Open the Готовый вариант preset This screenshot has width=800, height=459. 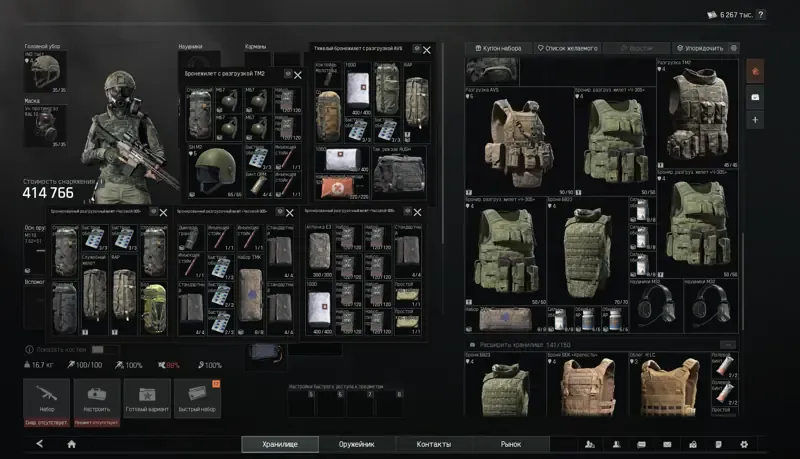147,398
